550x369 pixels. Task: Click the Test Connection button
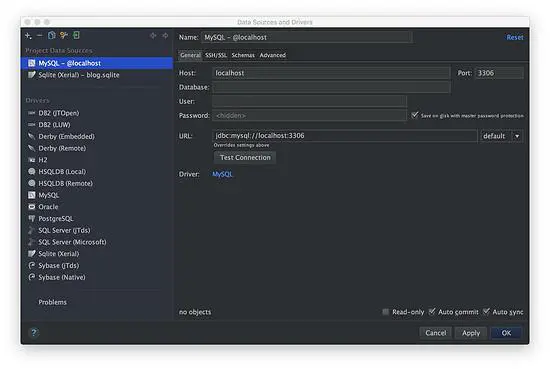[x=245, y=157]
